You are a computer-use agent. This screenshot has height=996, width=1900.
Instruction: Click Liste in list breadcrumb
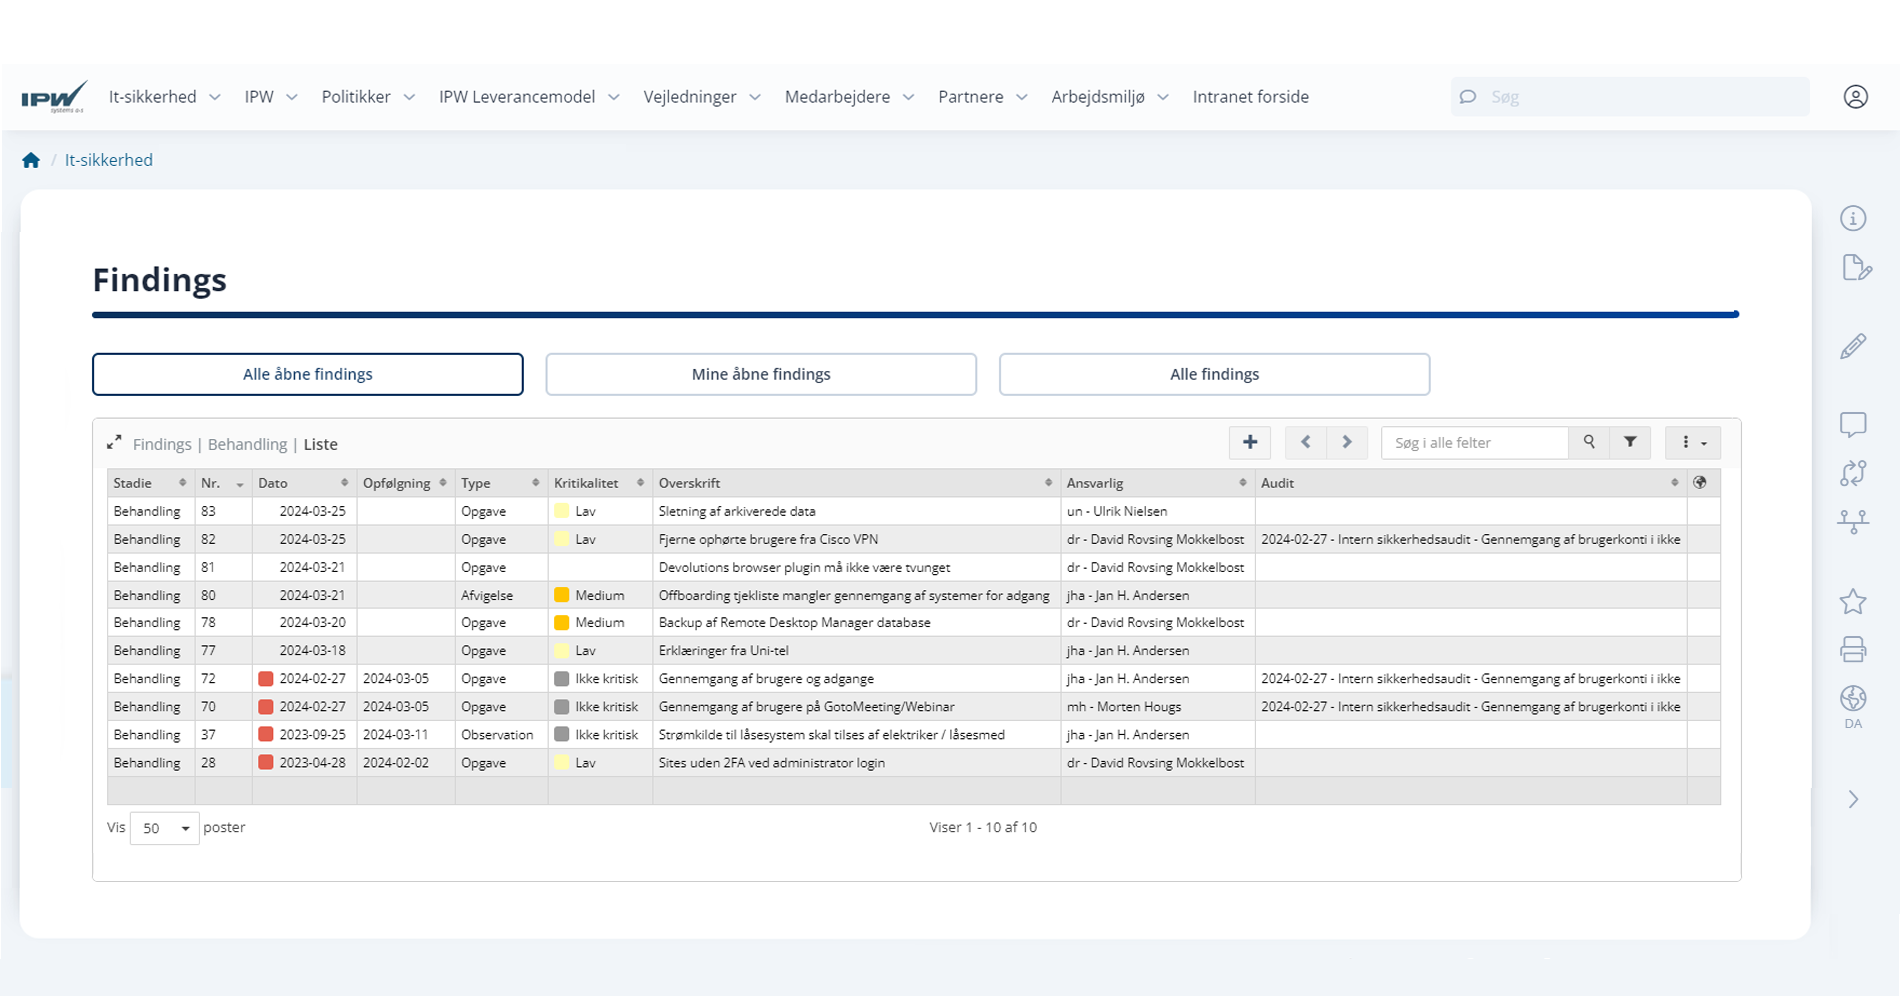coord(321,444)
